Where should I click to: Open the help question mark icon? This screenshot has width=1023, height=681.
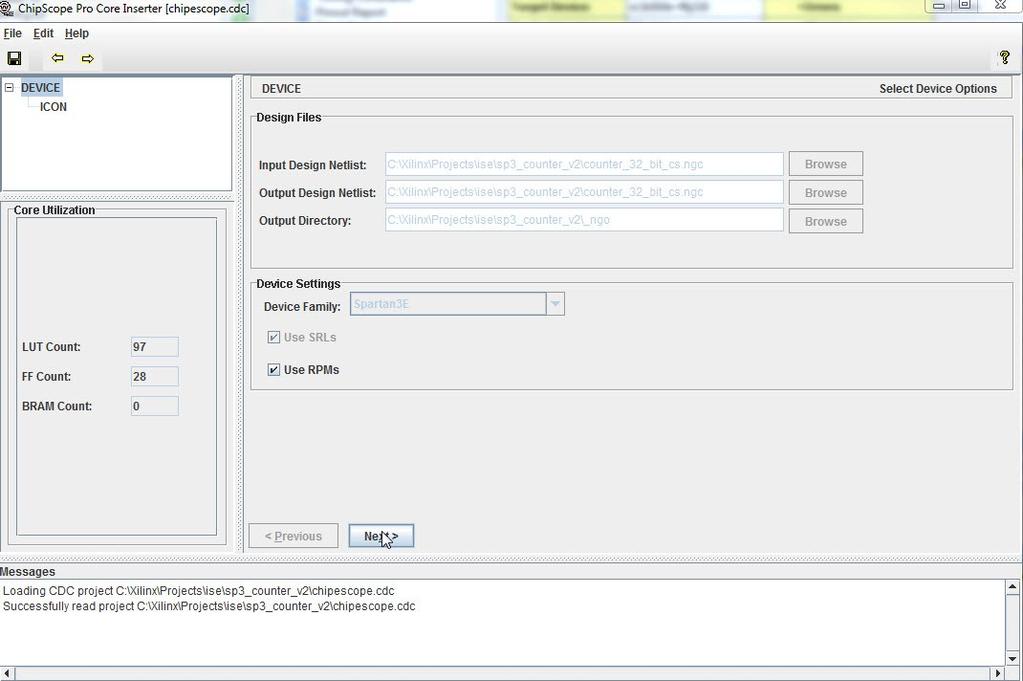pos(1004,57)
